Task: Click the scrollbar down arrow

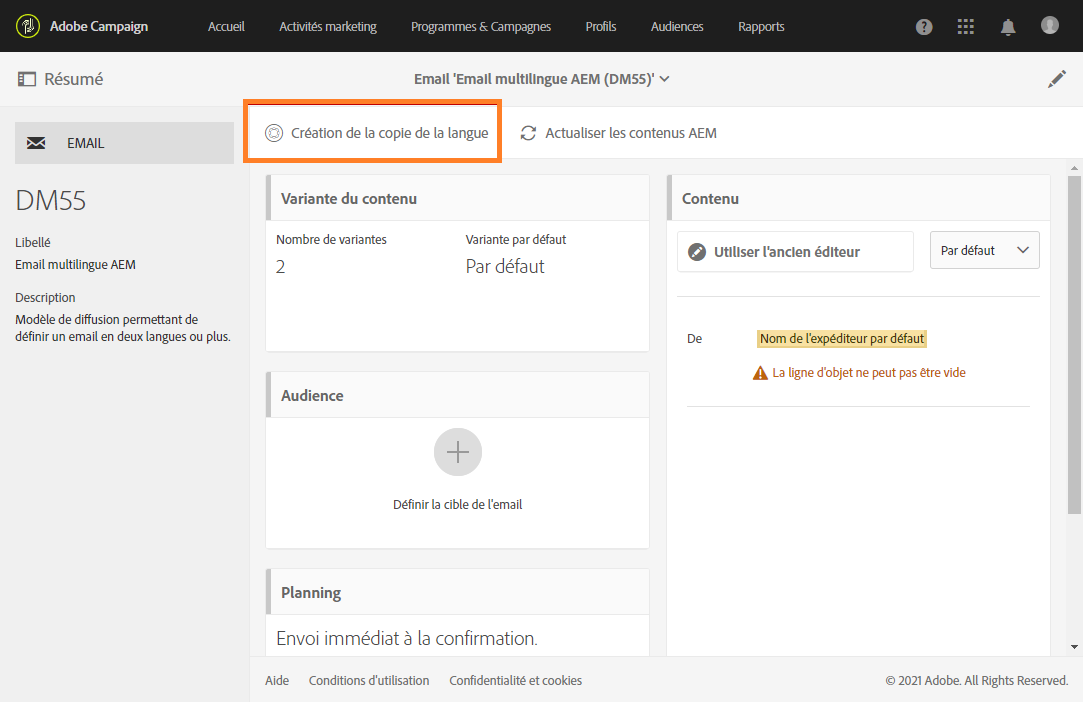Action: tap(1074, 647)
